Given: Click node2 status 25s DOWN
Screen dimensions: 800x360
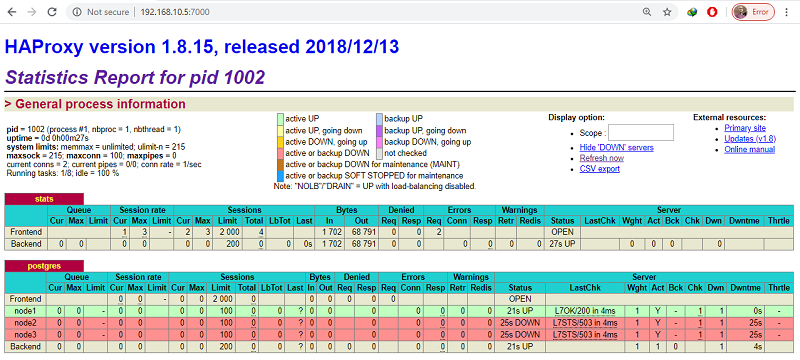Looking at the screenshot, I should 520,323.
